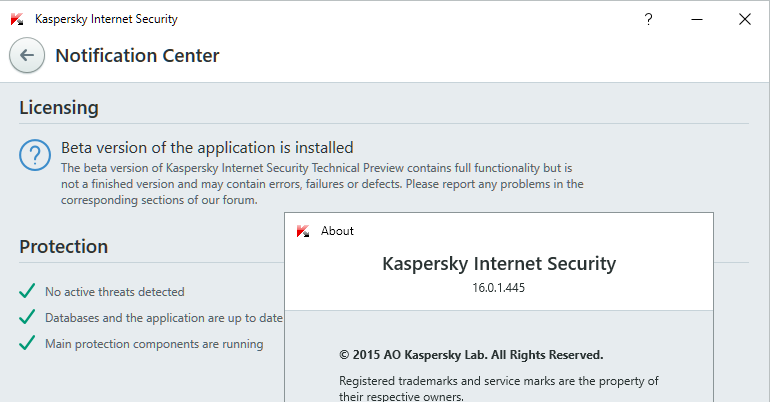Click checkmark beside Databases are up to date
This screenshot has width=770, height=402.
(x=27, y=317)
